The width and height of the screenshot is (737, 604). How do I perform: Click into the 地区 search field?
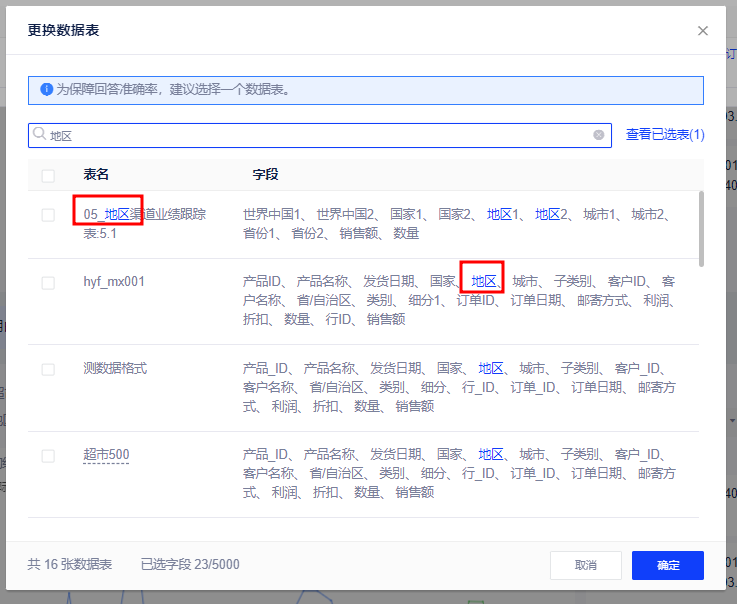[x=320, y=135]
